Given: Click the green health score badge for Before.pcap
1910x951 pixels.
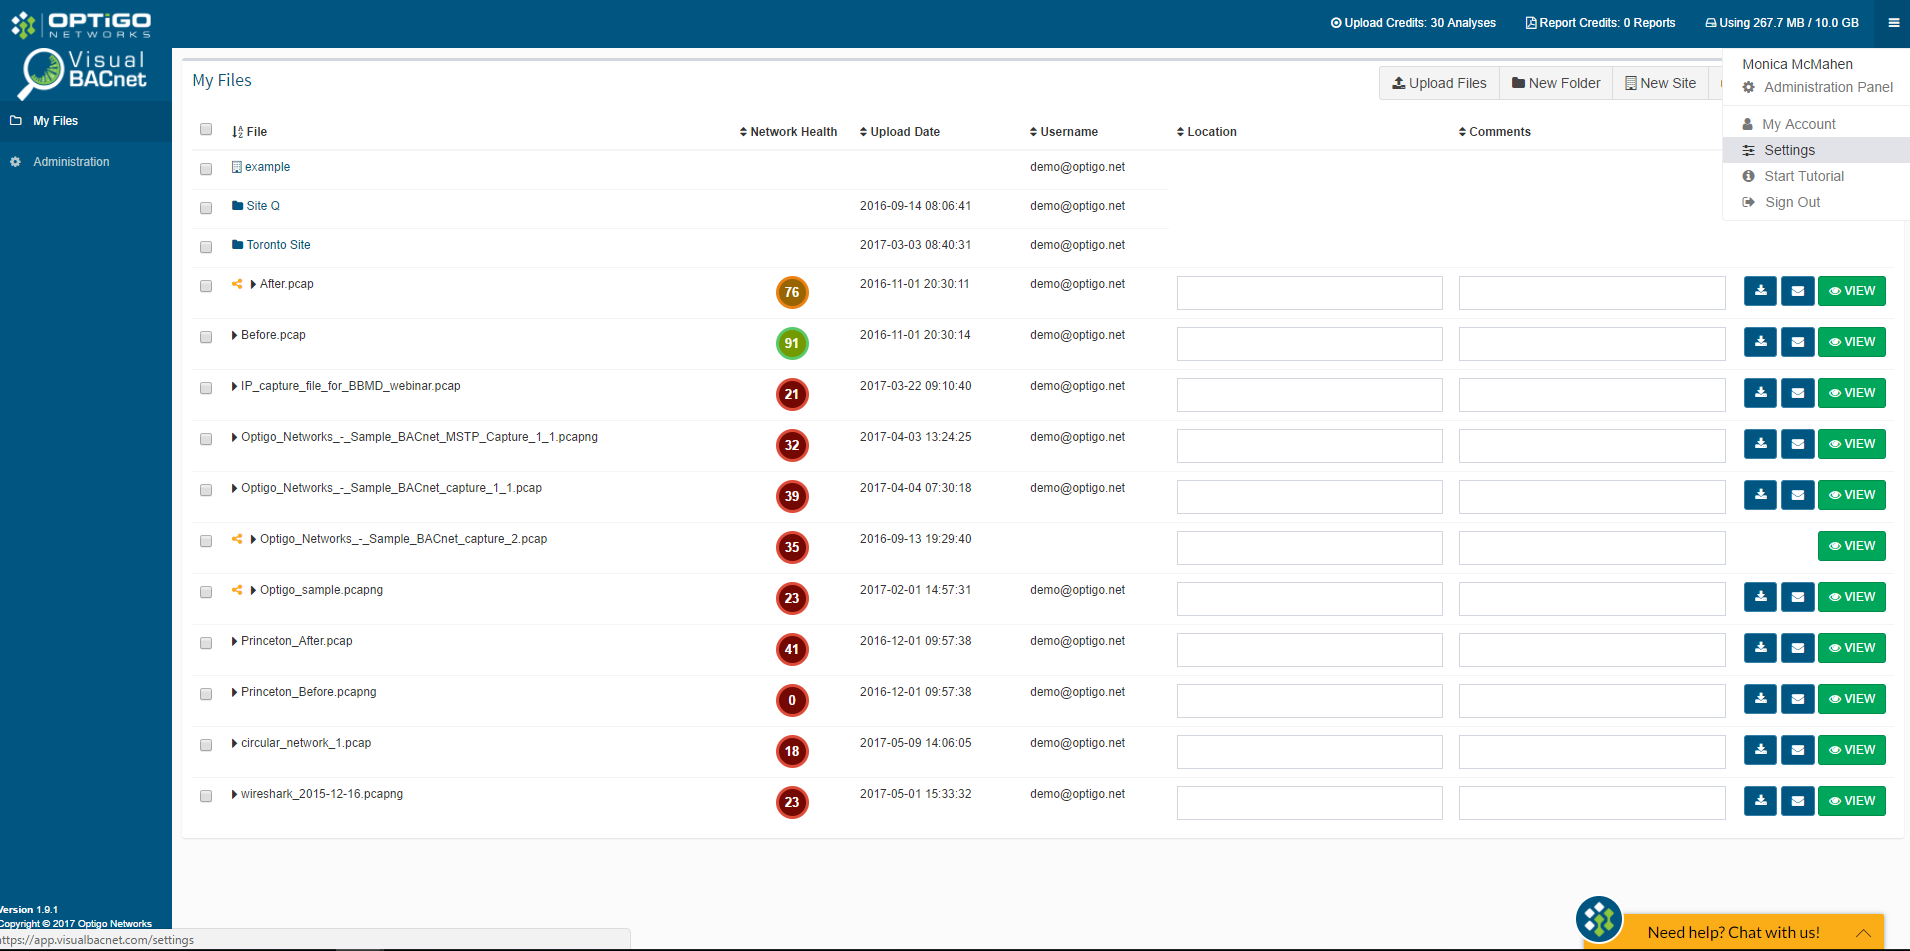Looking at the screenshot, I should pos(792,343).
